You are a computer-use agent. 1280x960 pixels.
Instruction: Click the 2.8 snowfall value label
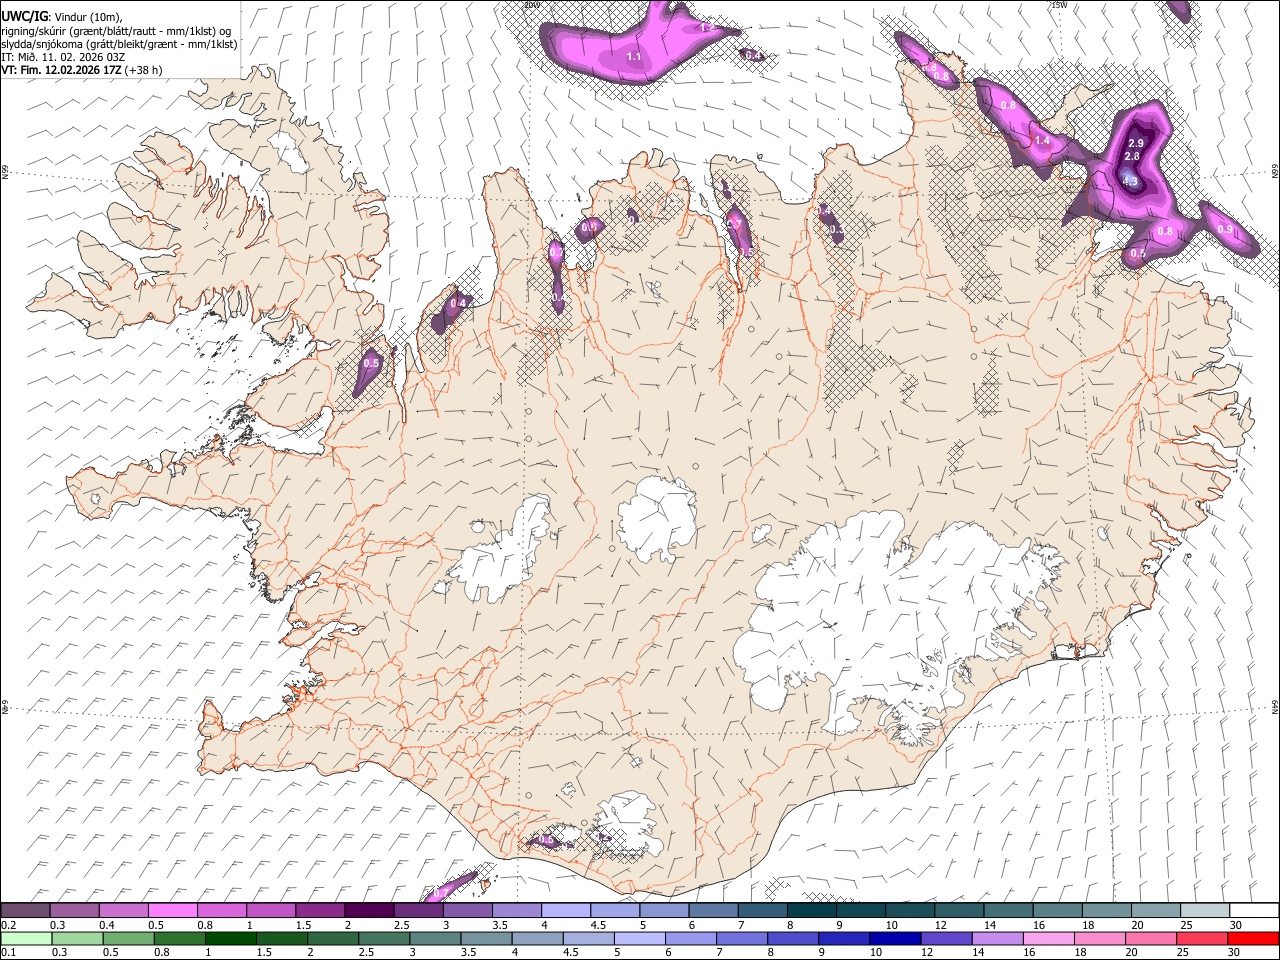(1132, 157)
